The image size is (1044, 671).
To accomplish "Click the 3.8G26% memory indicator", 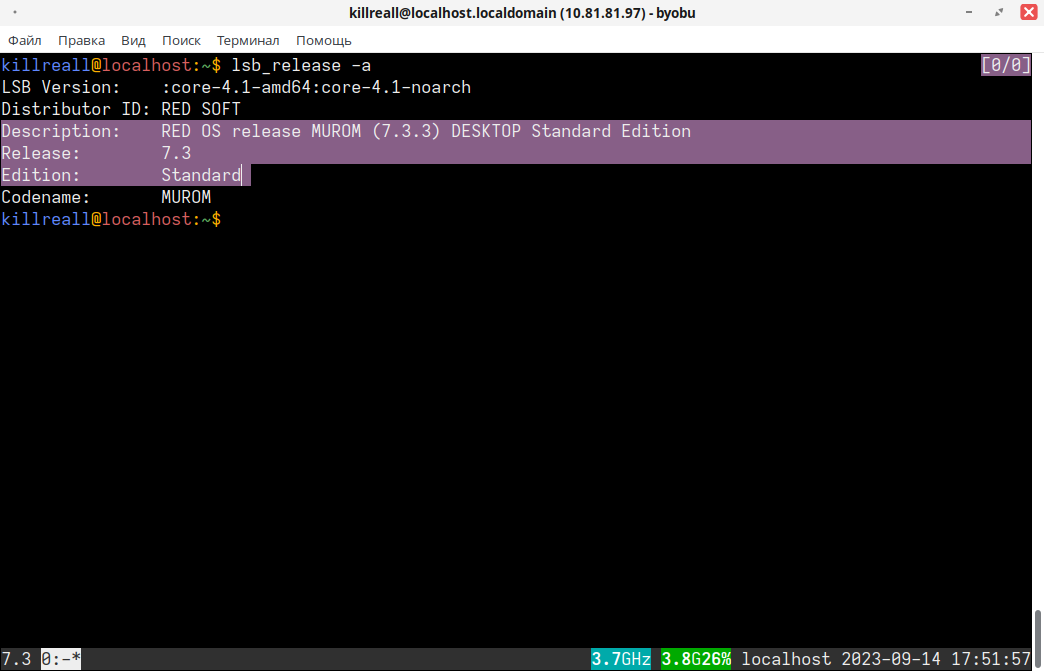I will 696,659.
